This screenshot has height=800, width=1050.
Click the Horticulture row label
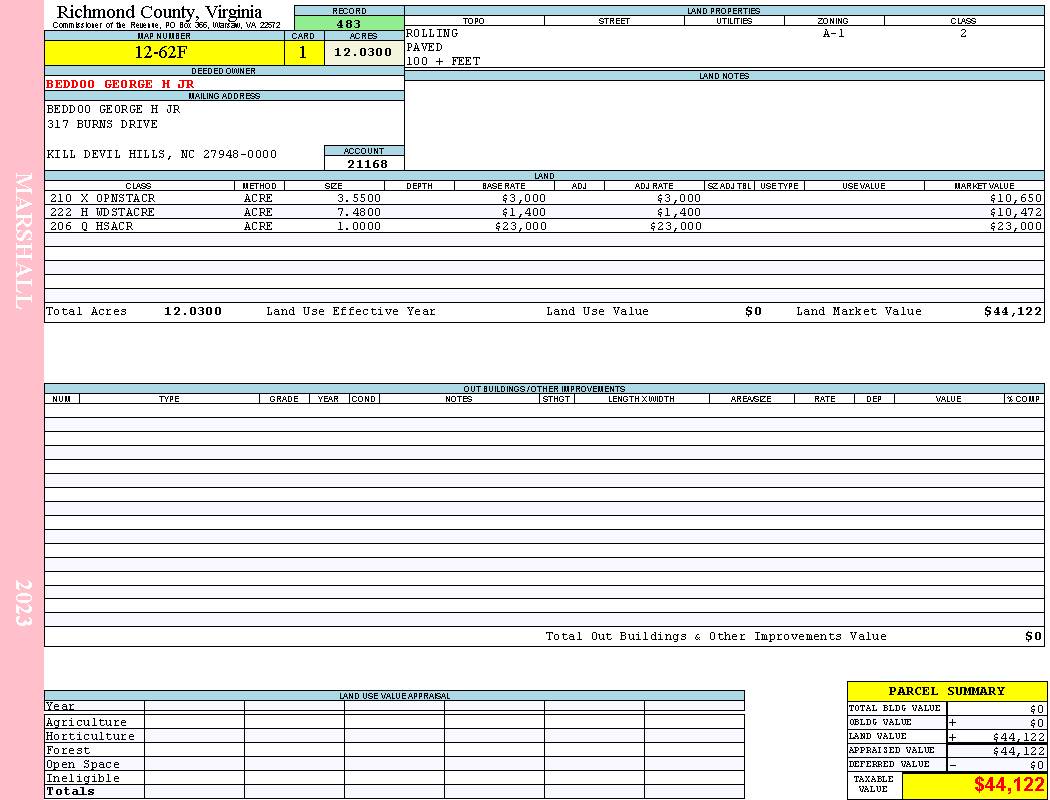click(90, 736)
